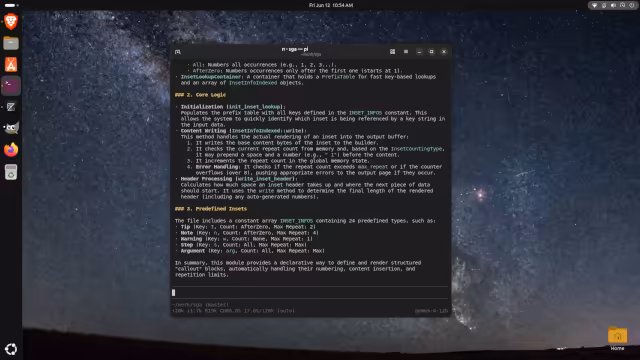The image size is (640, 360).
Task: Click the 'InsetCountingType' identifier text
Action: point(416,149)
